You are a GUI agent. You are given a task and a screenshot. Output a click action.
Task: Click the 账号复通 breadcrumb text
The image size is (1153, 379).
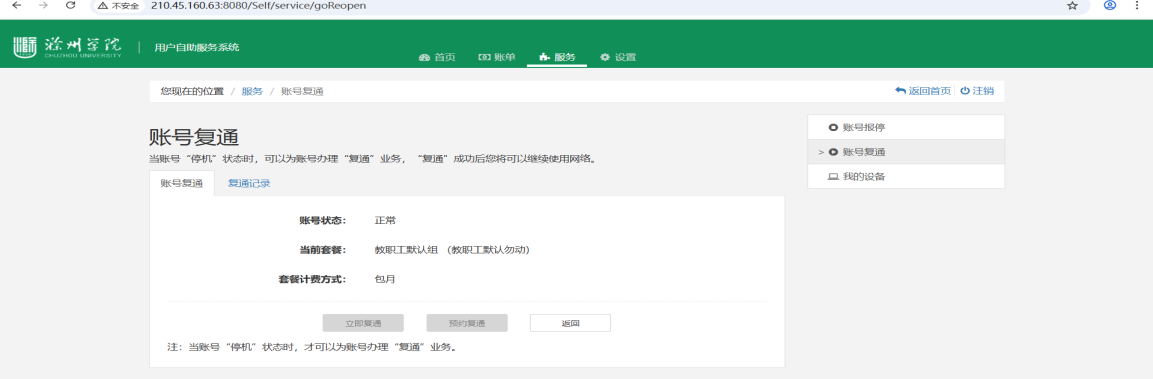point(302,91)
